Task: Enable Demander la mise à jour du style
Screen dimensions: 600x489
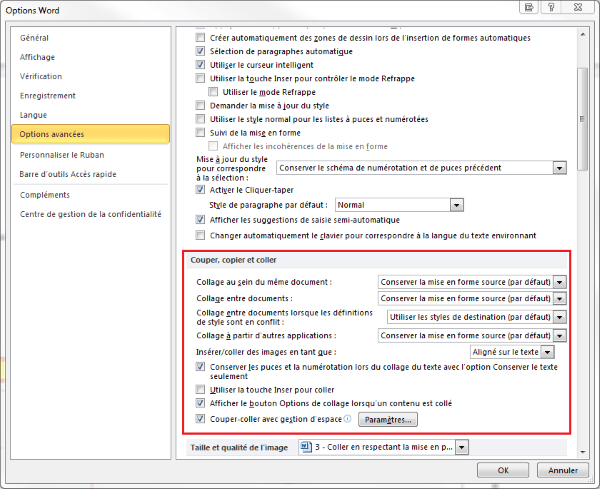Action: point(200,105)
